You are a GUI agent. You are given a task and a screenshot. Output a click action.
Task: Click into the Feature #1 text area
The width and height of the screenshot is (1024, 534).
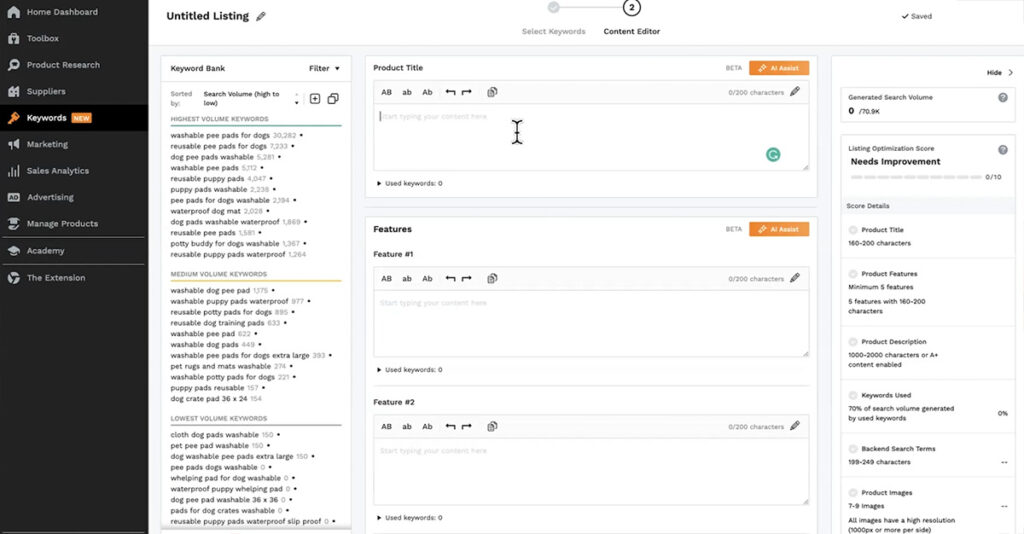591,324
